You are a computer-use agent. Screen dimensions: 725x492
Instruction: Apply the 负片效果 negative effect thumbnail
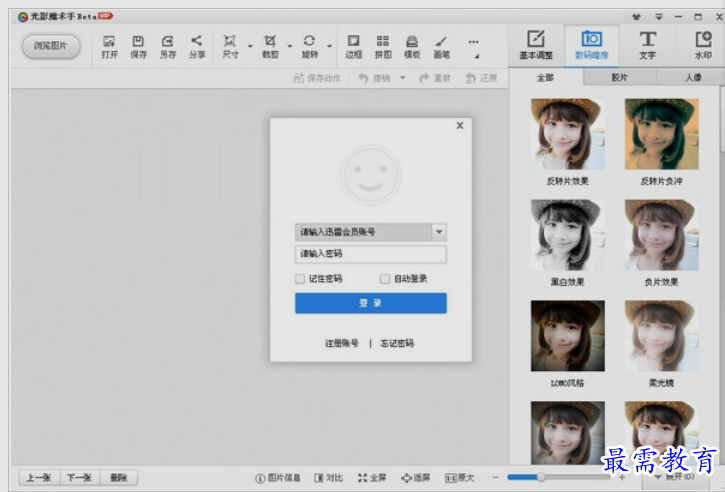tap(661, 235)
